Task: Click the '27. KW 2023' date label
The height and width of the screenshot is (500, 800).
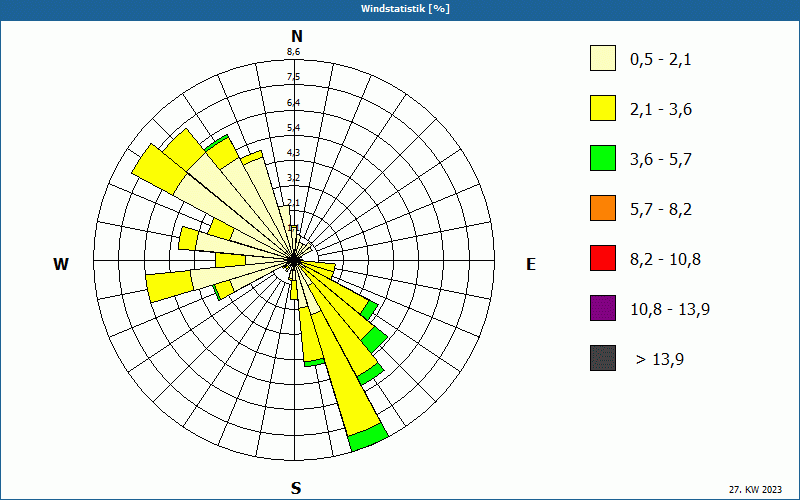Action: click(755, 489)
